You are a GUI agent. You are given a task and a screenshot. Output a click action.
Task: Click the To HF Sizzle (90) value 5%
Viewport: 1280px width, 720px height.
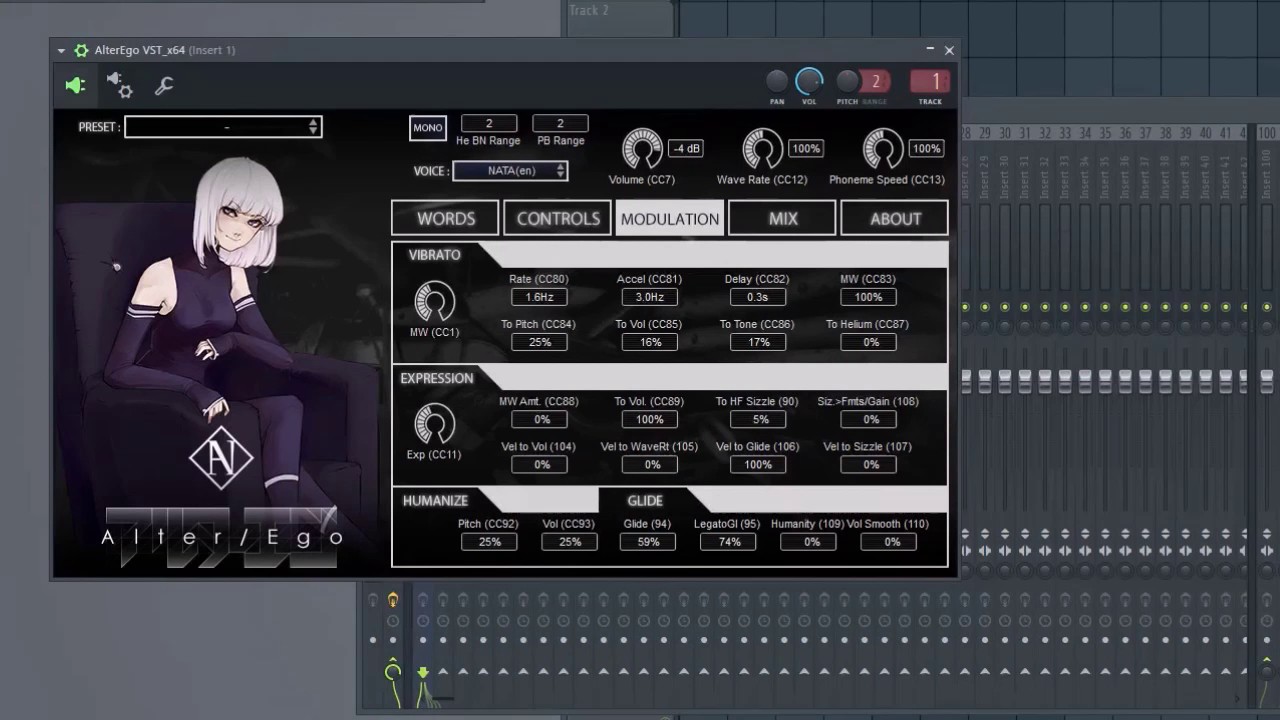pyautogui.click(x=757, y=420)
